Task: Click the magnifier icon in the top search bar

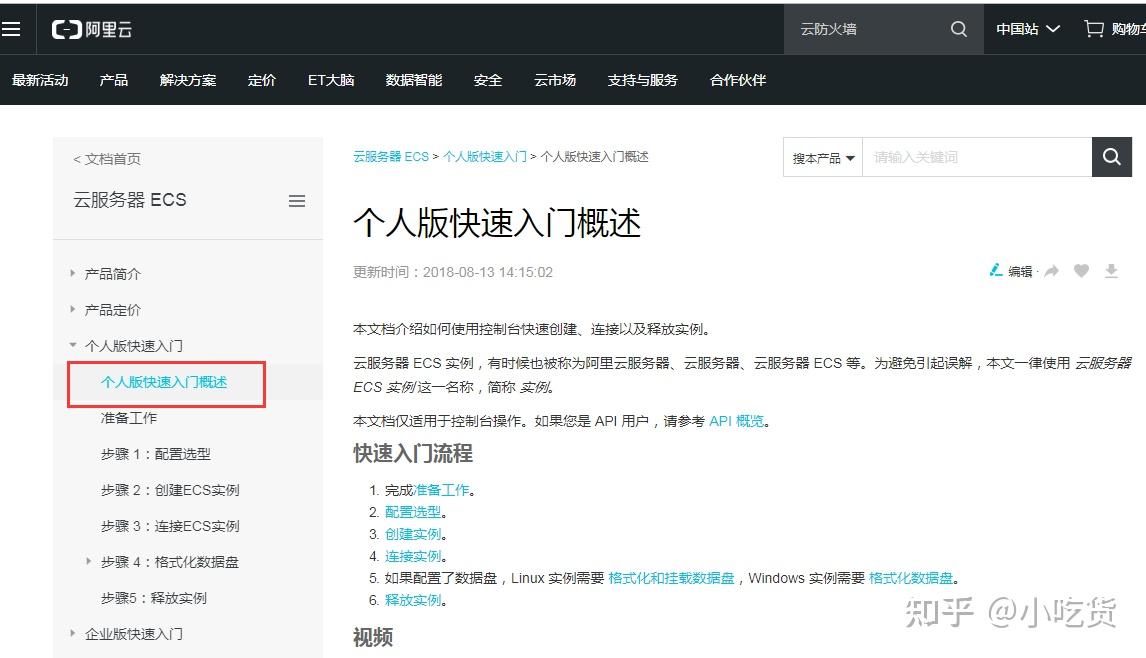Action: click(x=958, y=29)
